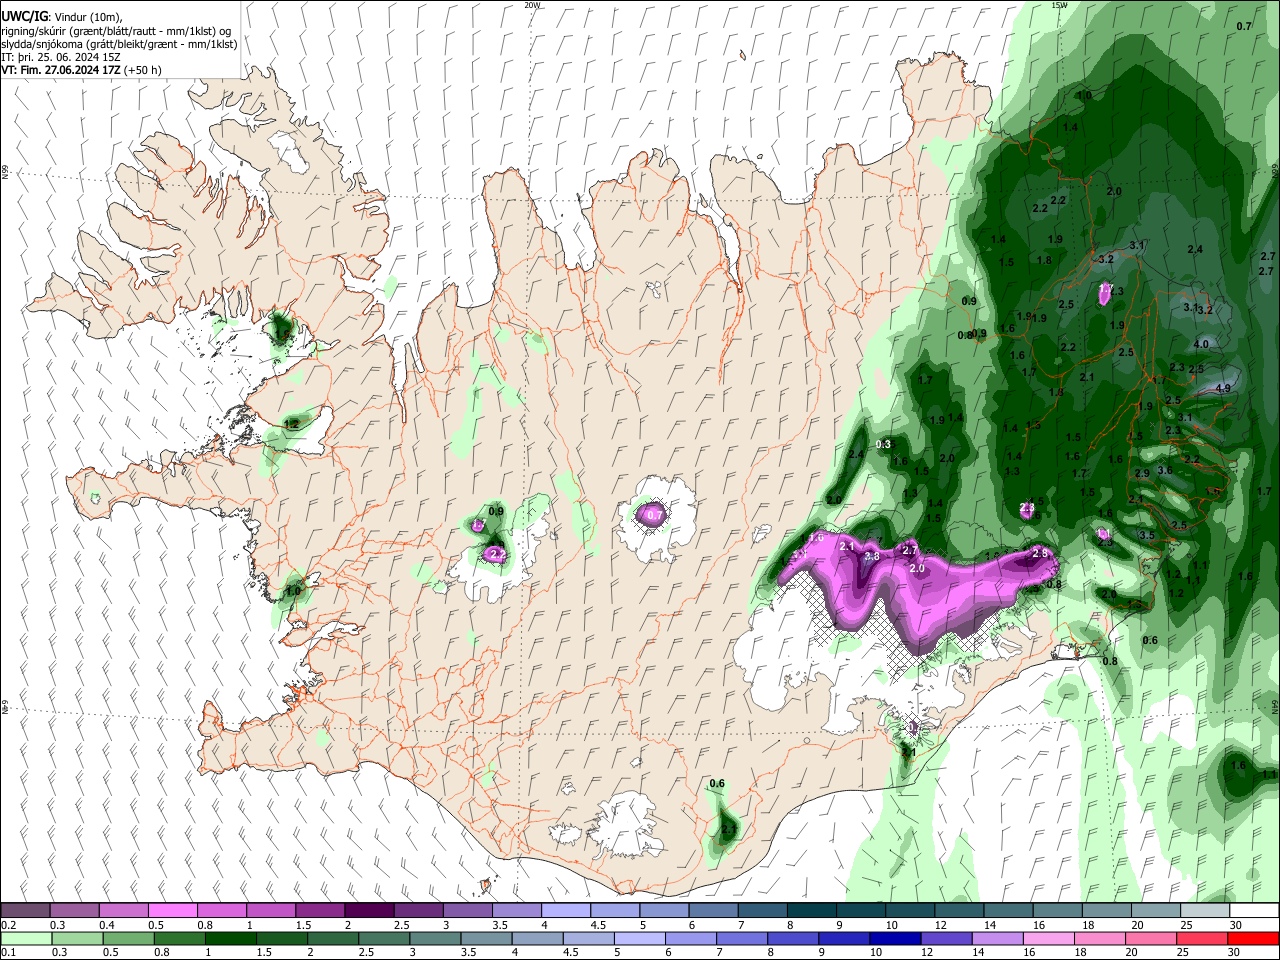Click the bright red 30 swatch in lower legend
The height and width of the screenshot is (960, 1280).
point(1254,938)
